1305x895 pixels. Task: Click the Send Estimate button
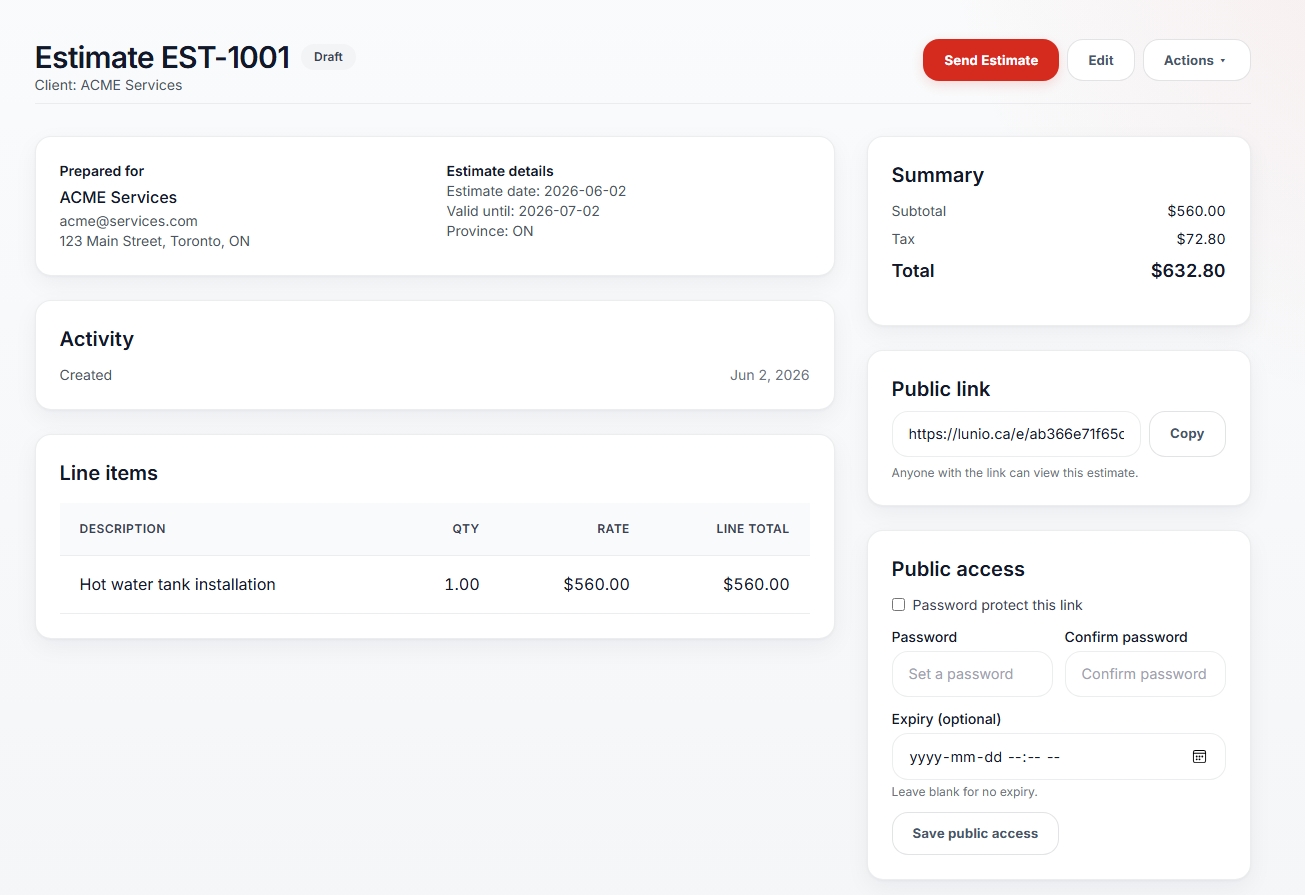click(990, 60)
